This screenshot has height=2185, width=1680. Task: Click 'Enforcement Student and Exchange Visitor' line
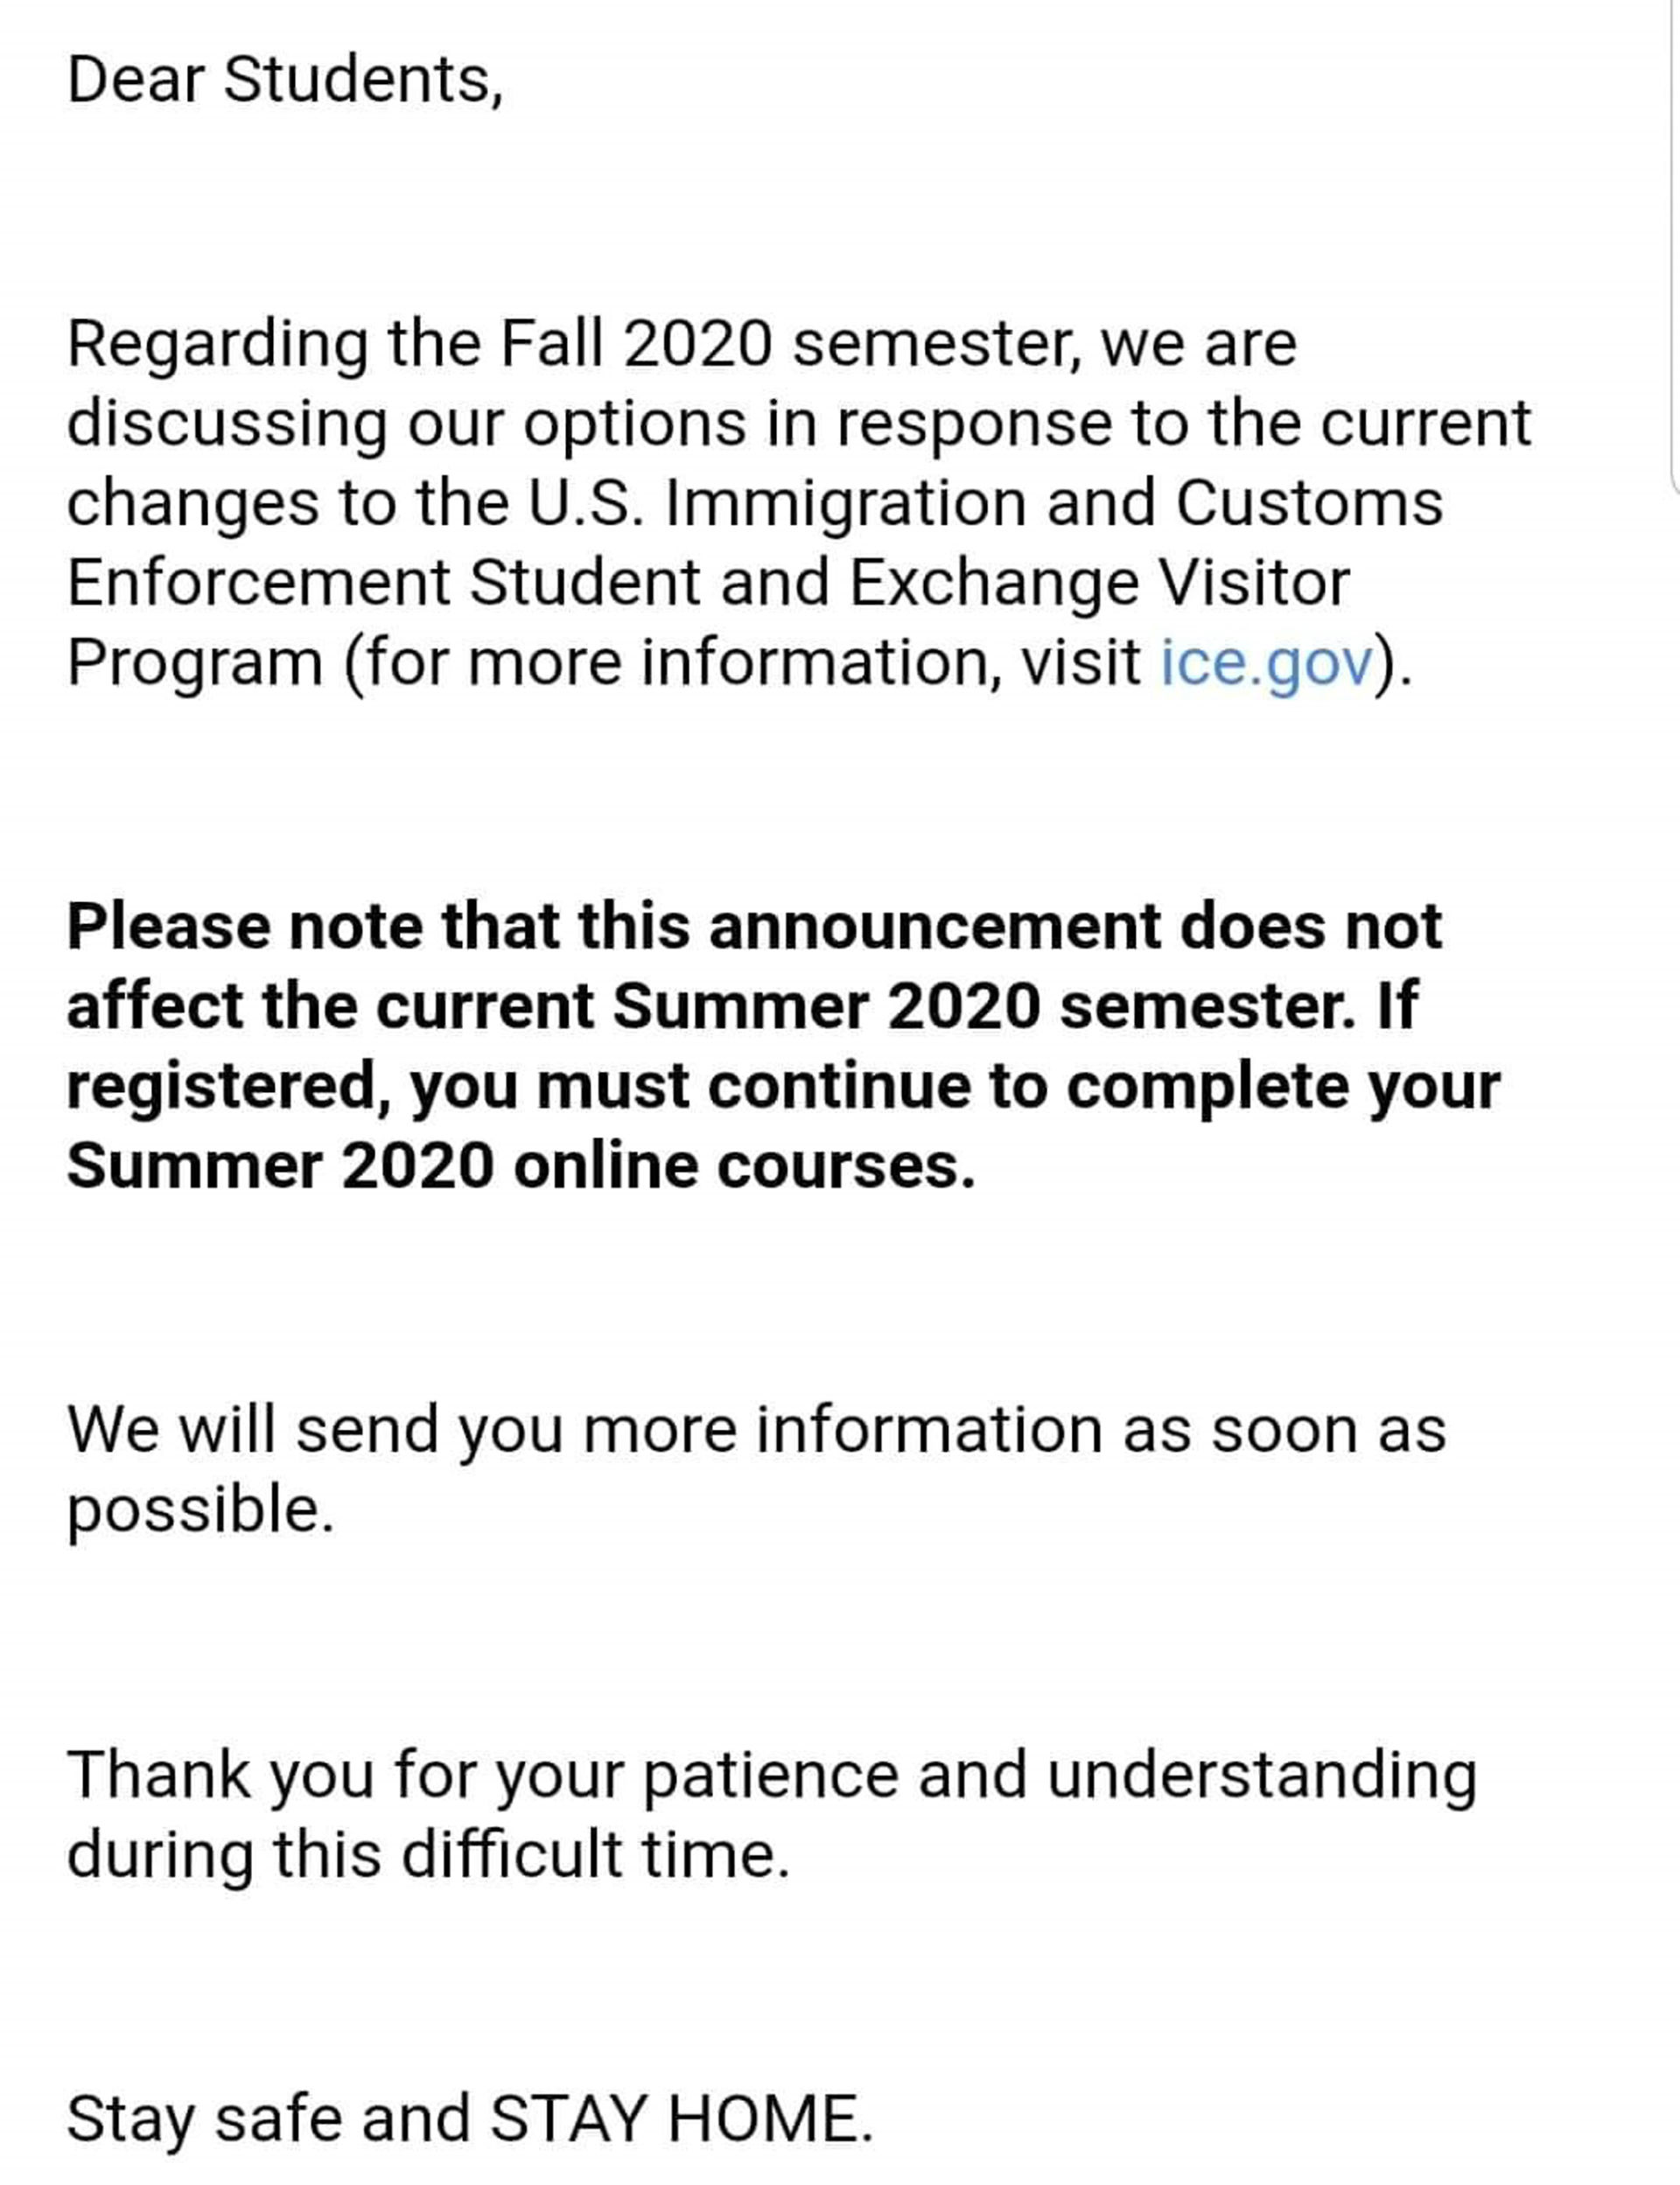[x=708, y=584]
